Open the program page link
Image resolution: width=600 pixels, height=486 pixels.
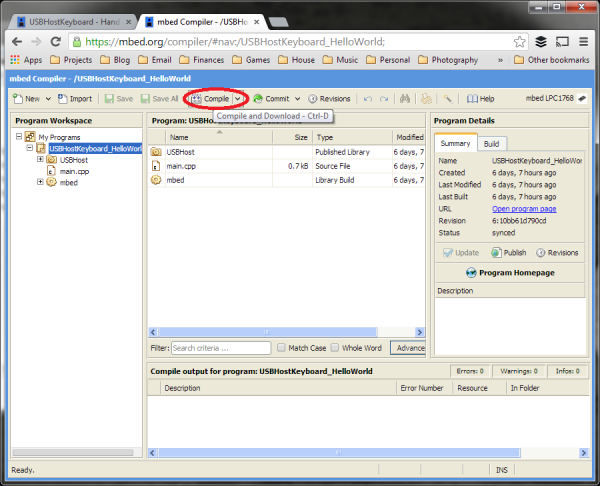tap(524, 209)
